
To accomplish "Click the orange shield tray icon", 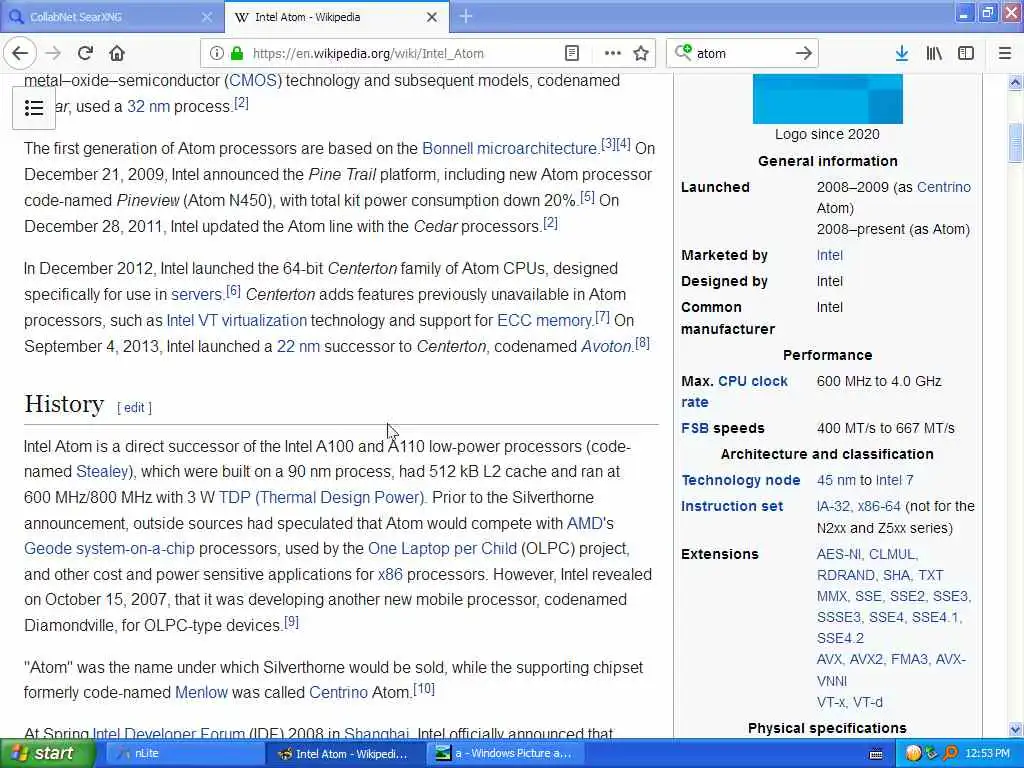I will 914,754.
